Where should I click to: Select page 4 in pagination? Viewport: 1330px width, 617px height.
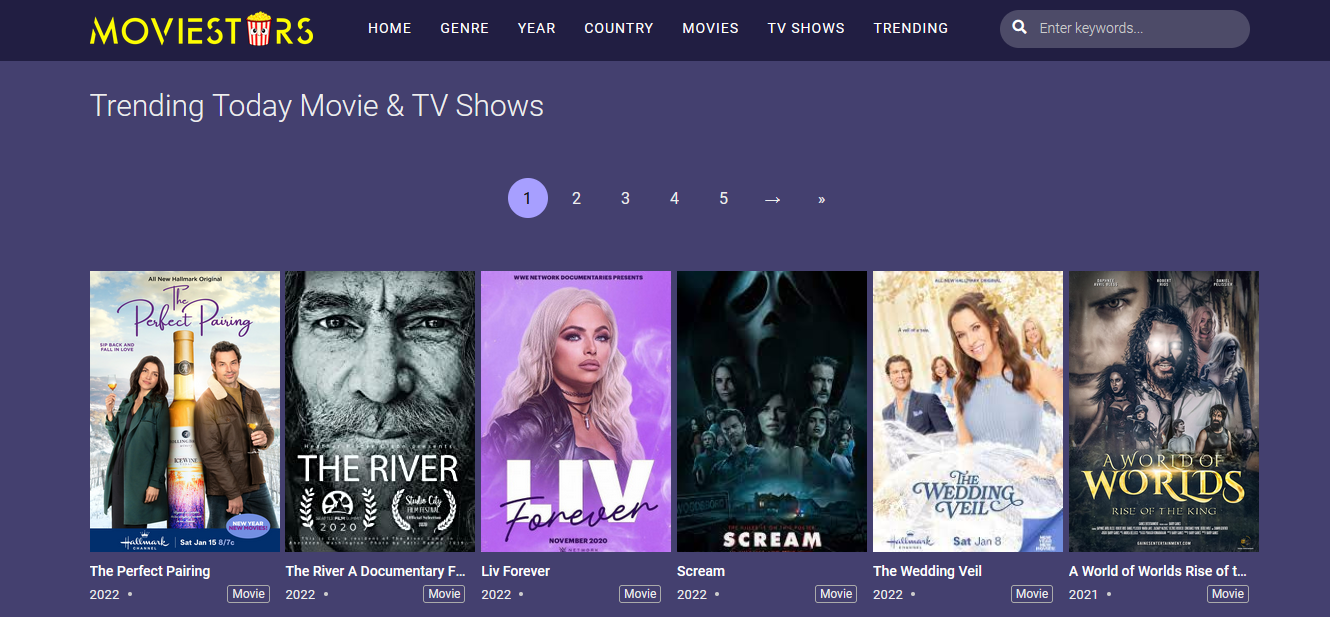pyautogui.click(x=674, y=199)
